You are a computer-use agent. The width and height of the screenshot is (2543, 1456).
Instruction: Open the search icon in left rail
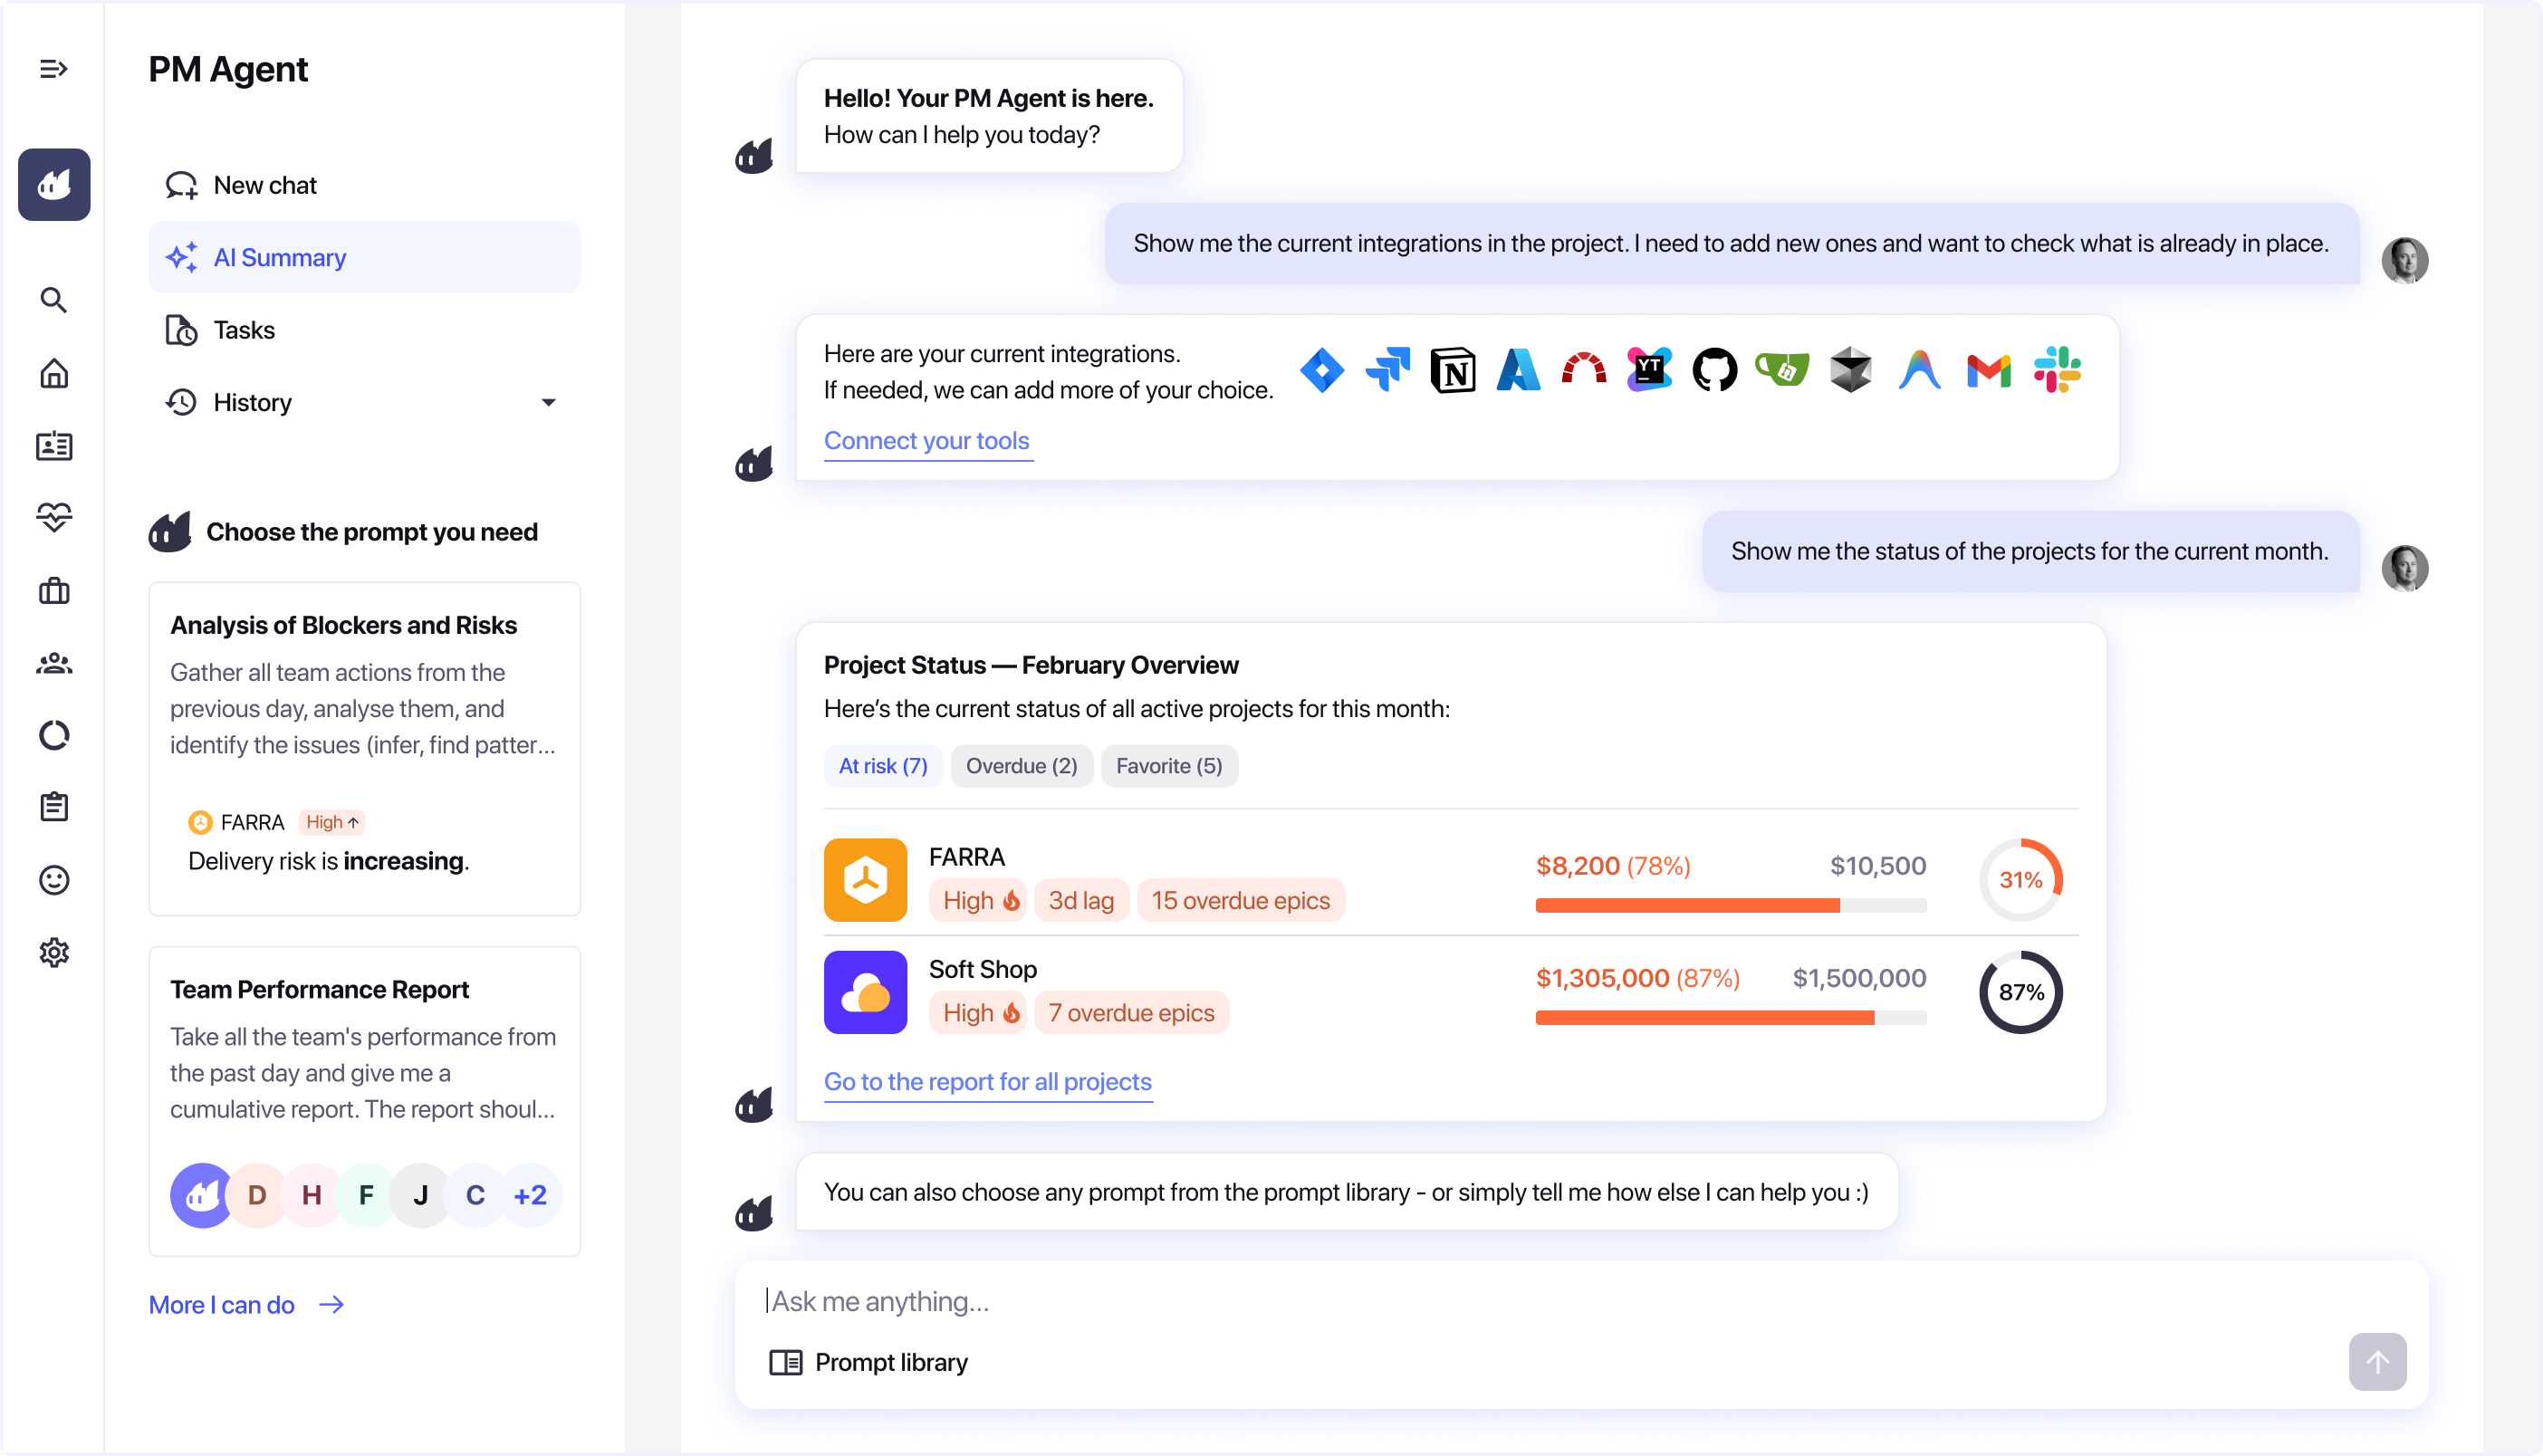[54, 300]
